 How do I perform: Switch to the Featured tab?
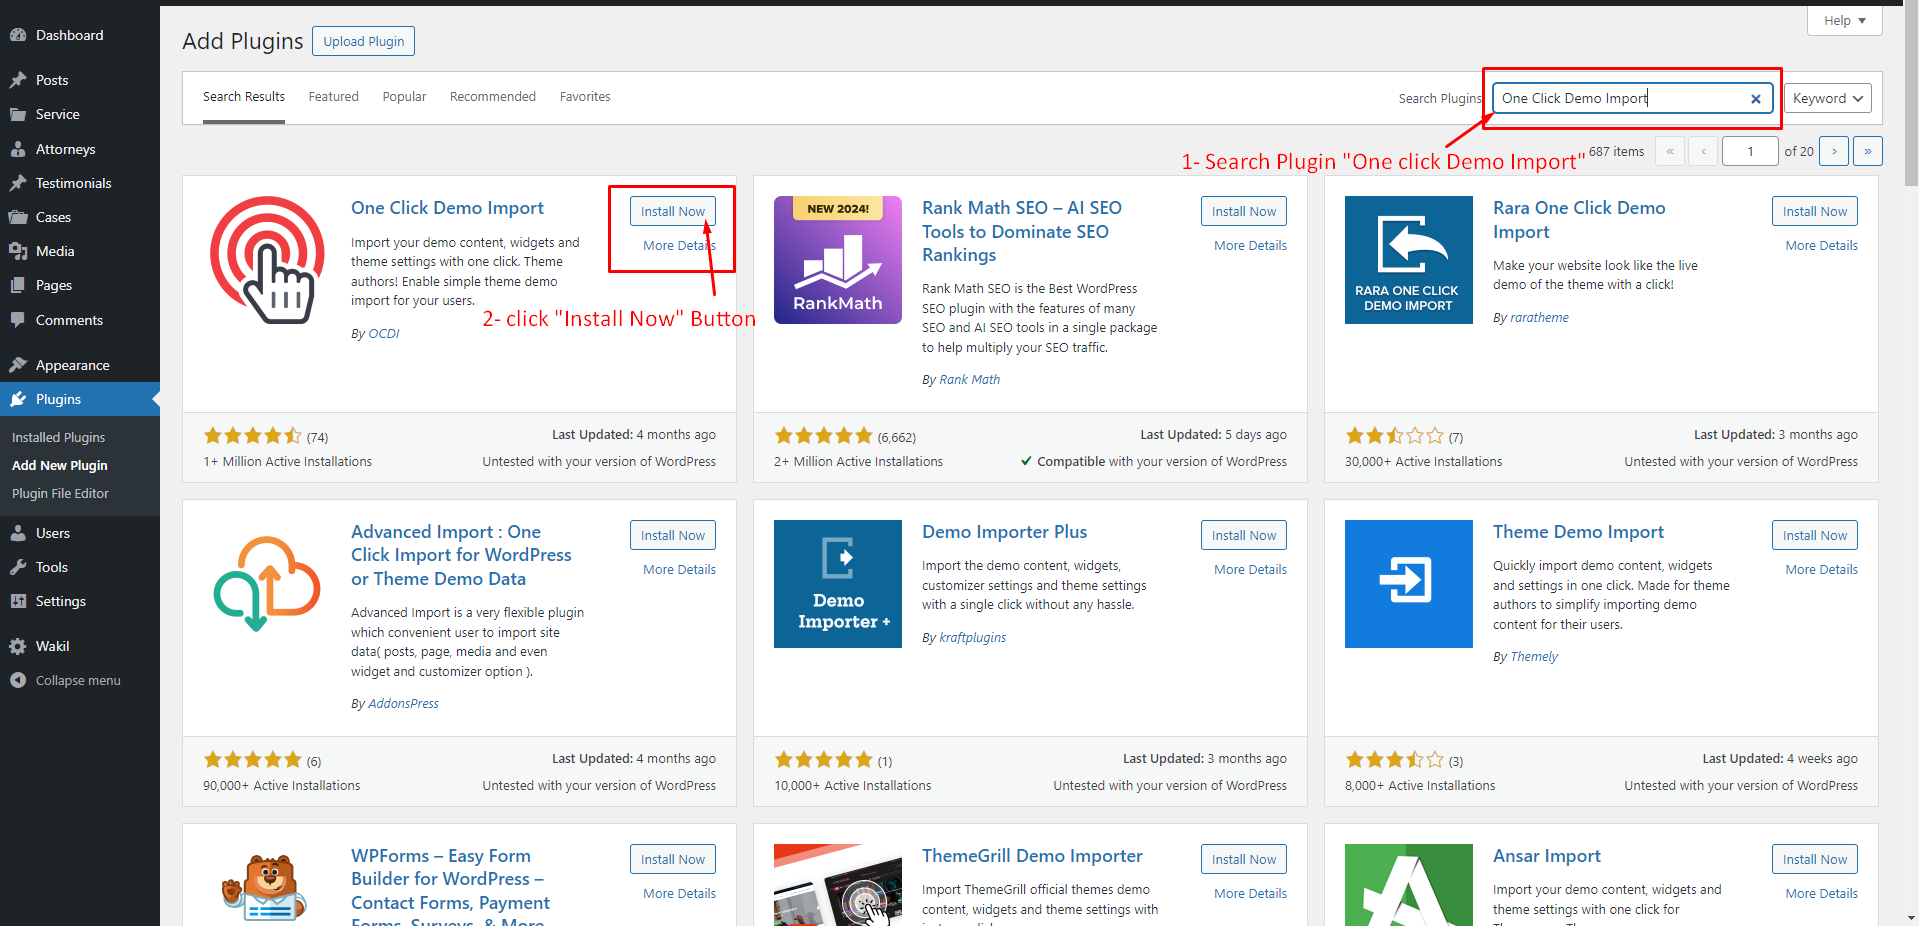tap(333, 97)
